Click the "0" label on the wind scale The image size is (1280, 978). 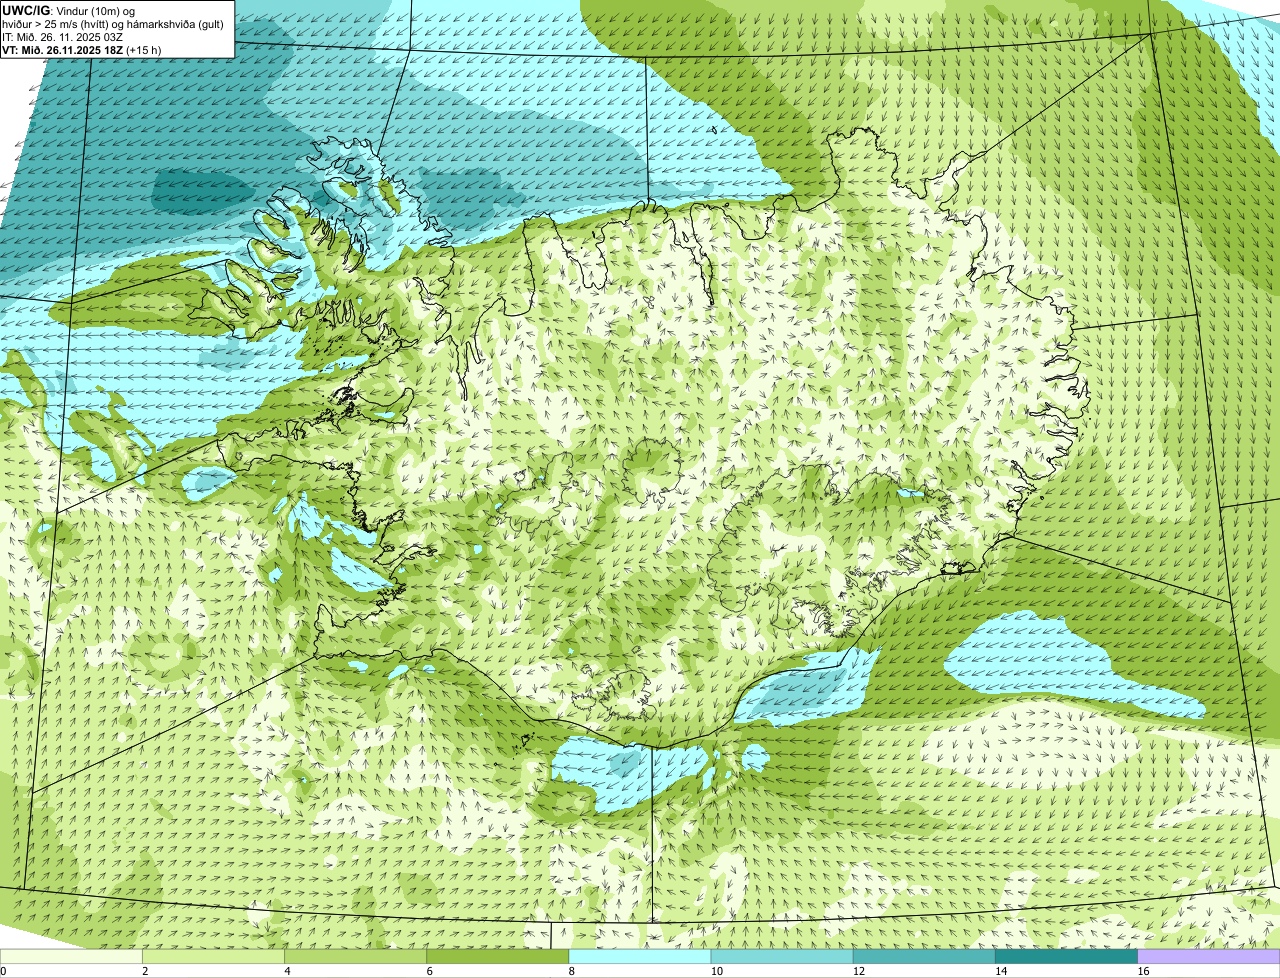pos(4,971)
